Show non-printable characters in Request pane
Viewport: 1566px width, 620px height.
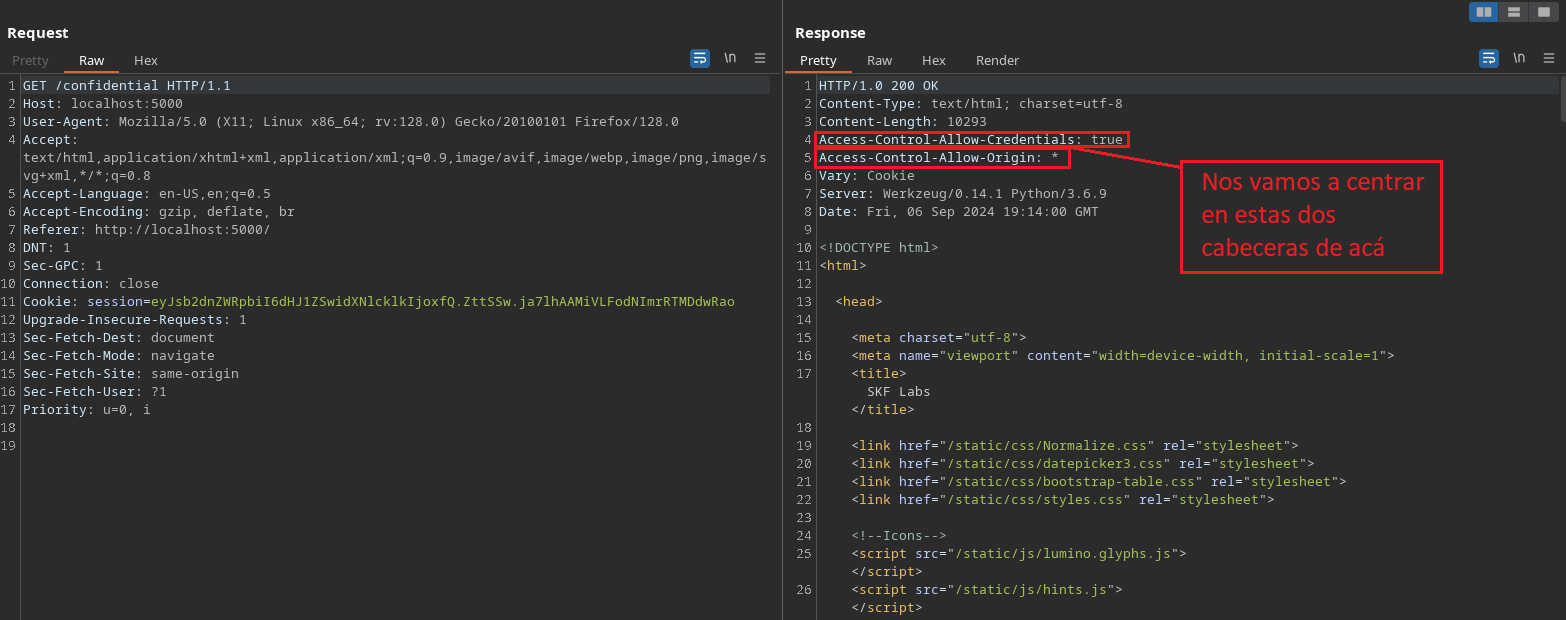point(730,58)
